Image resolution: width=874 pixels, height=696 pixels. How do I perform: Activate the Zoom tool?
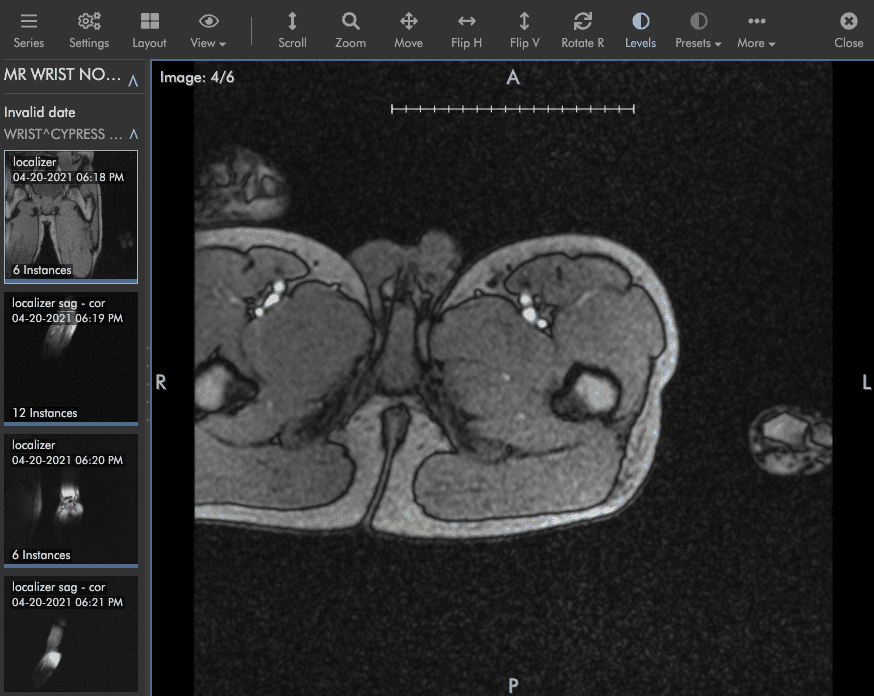[x=350, y=29]
